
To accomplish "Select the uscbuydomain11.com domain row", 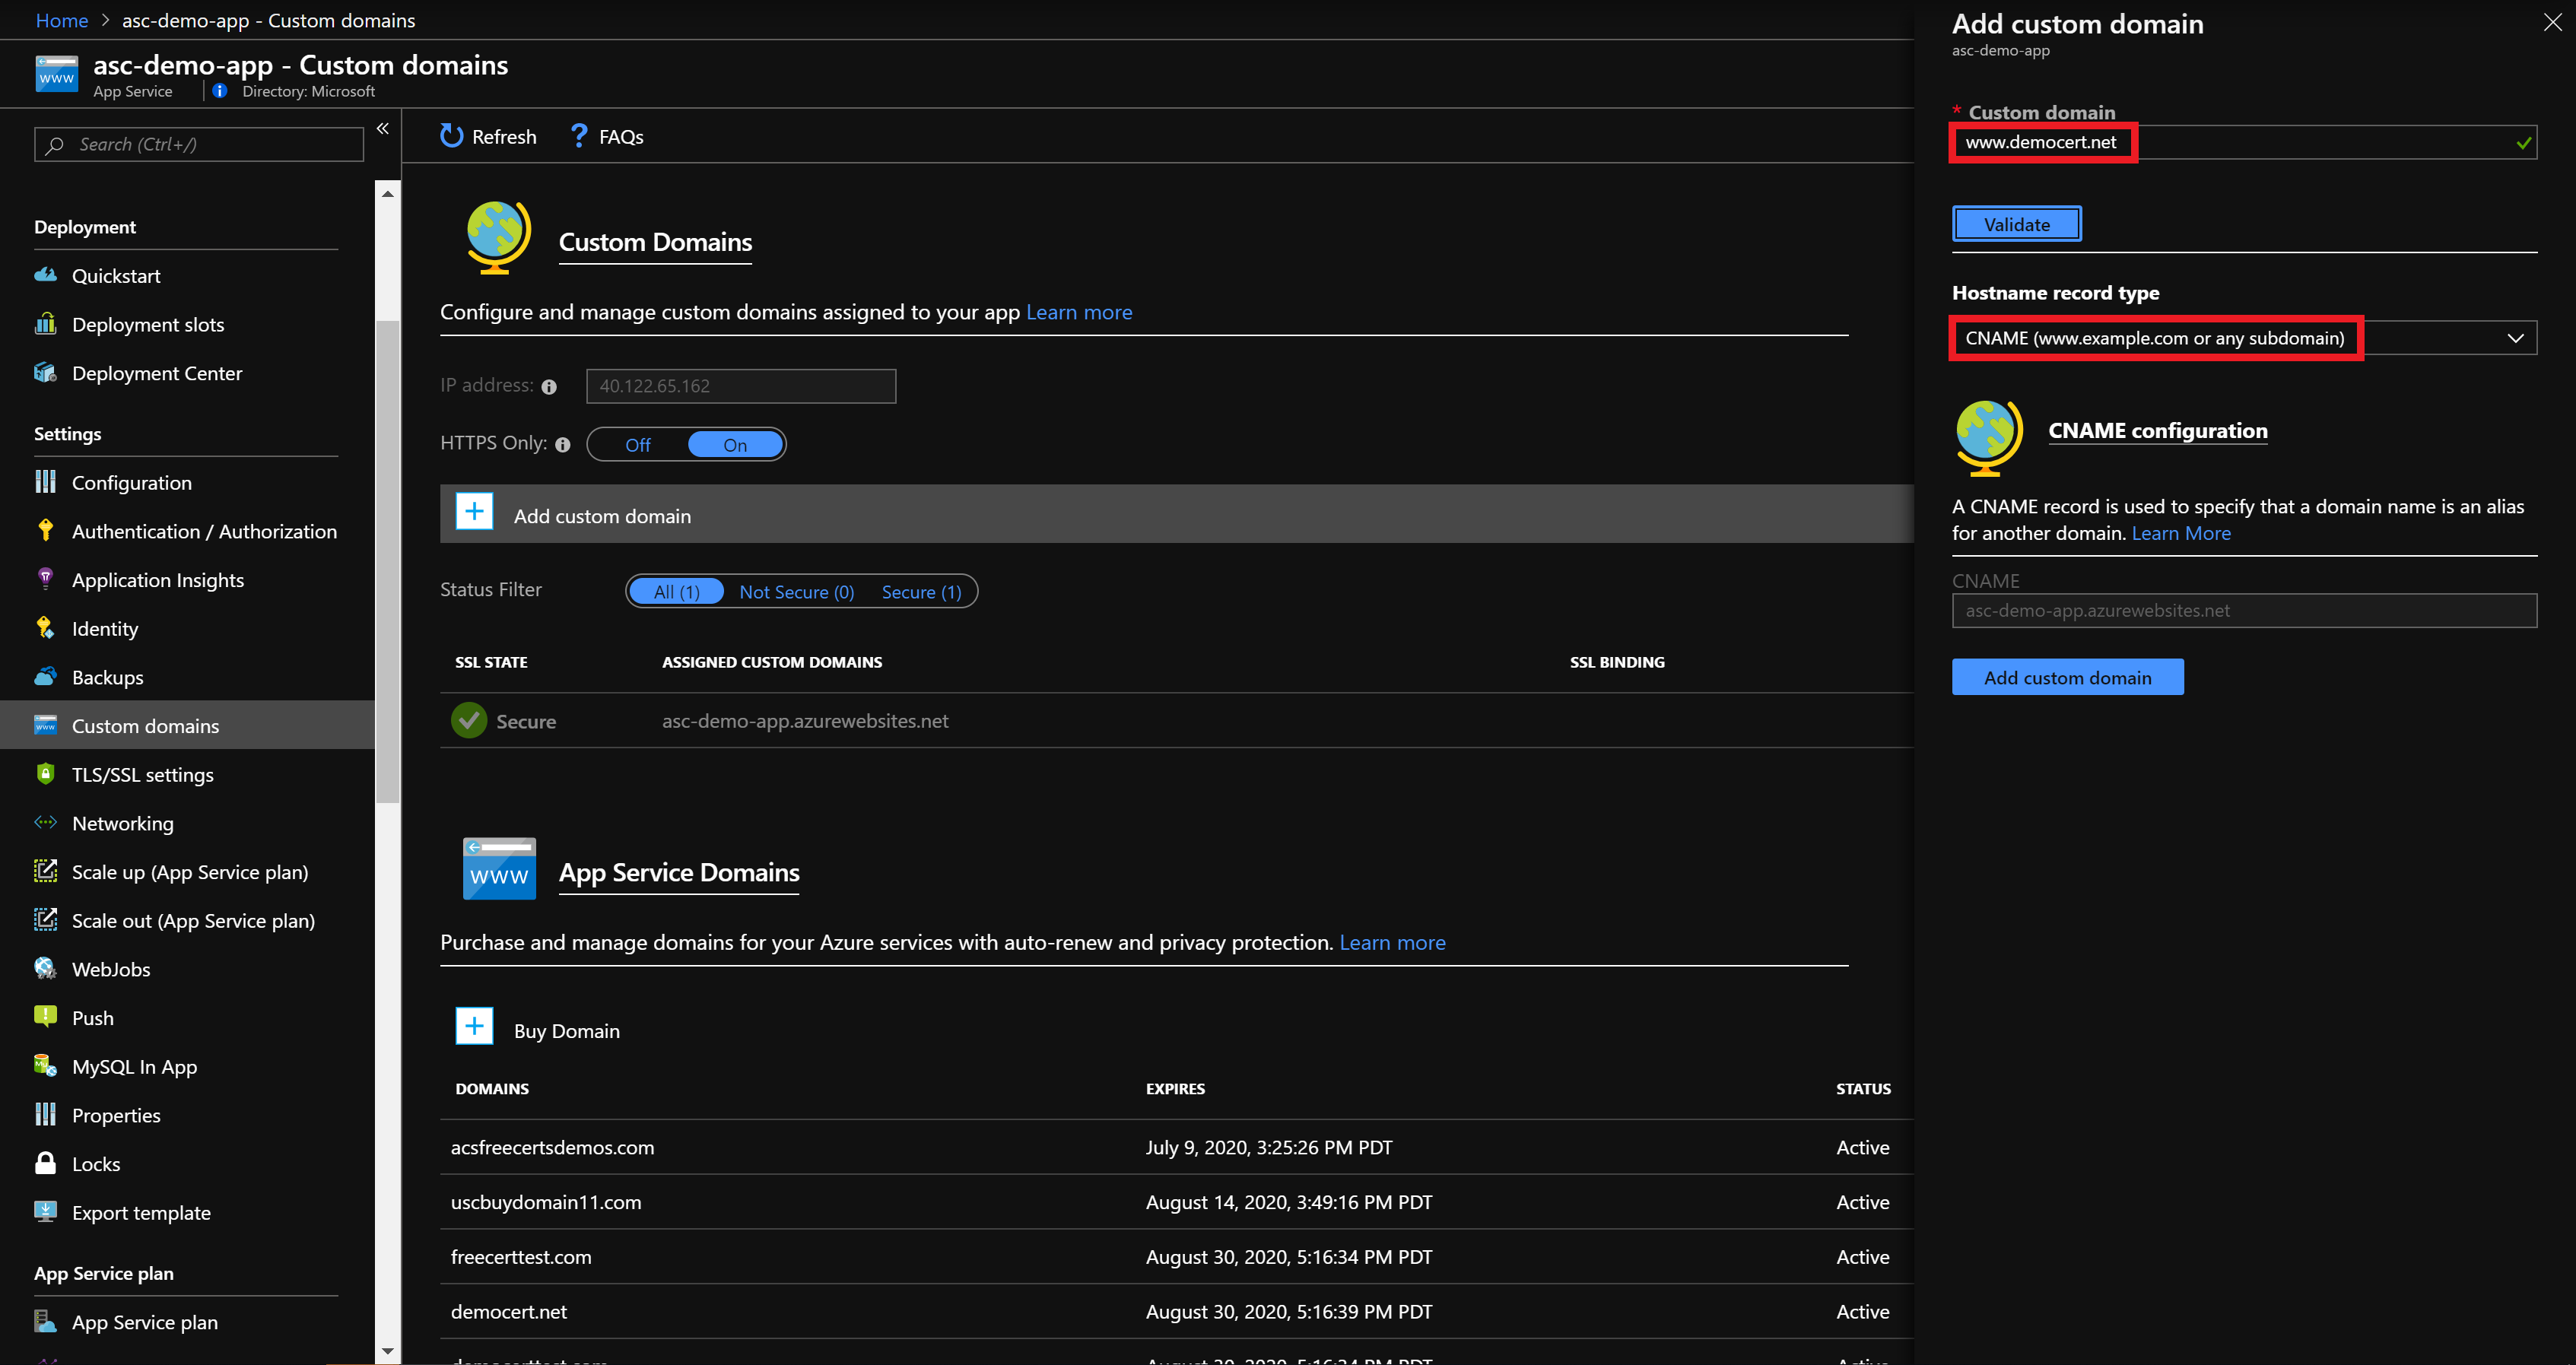I will pyautogui.click(x=1176, y=1202).
